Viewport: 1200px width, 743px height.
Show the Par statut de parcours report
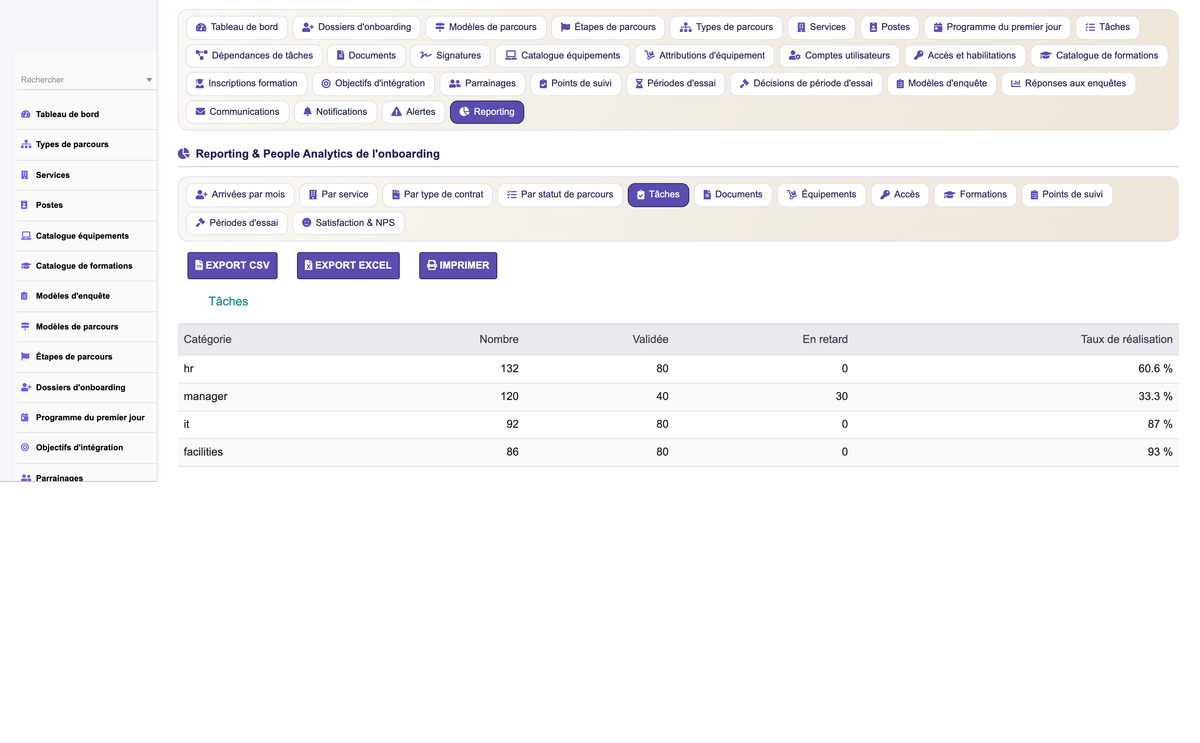coord(560,194)
